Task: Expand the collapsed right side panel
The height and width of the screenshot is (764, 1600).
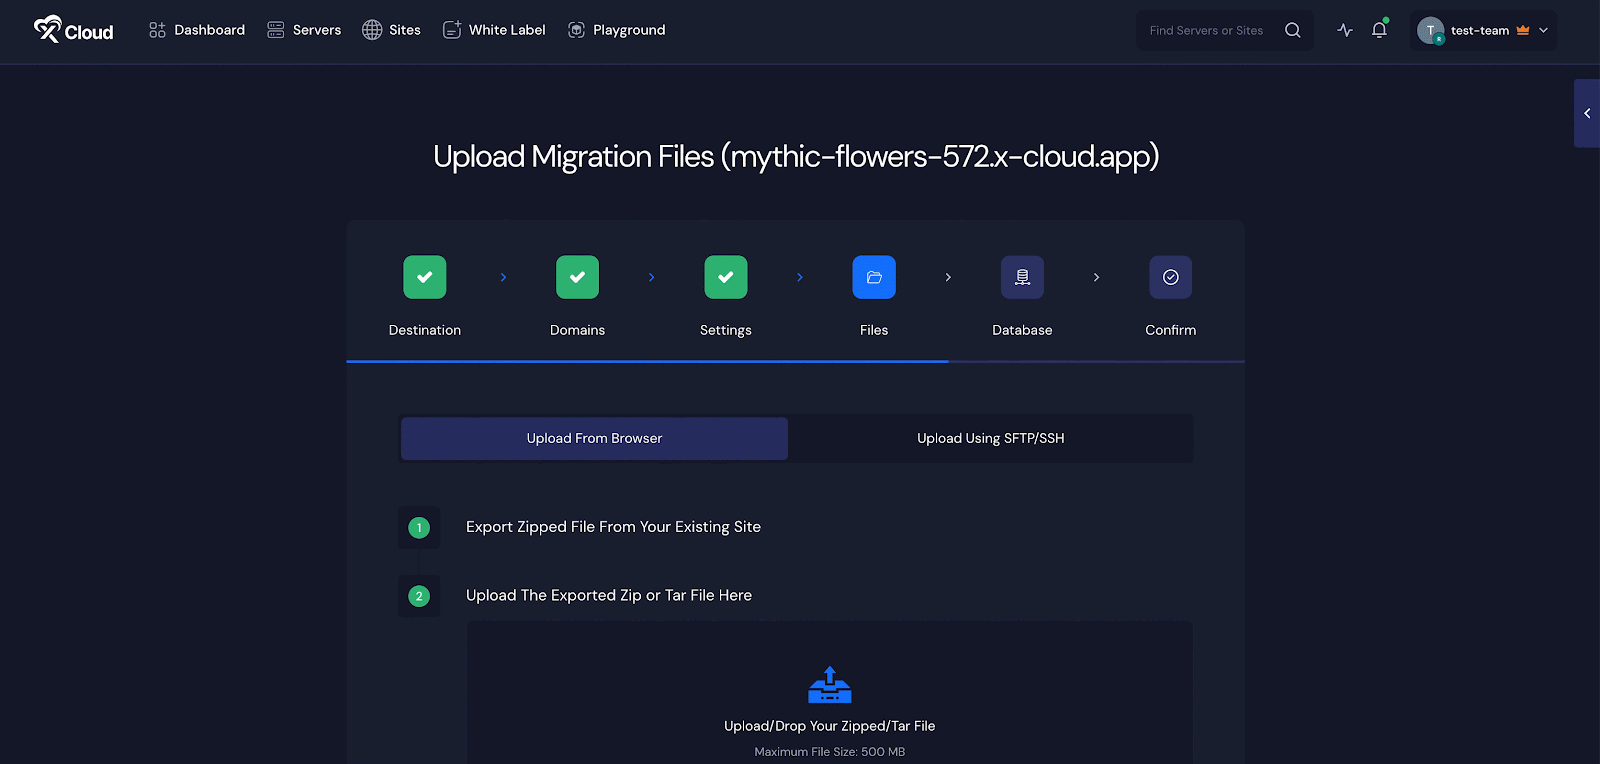Action: pos(1587,113)
